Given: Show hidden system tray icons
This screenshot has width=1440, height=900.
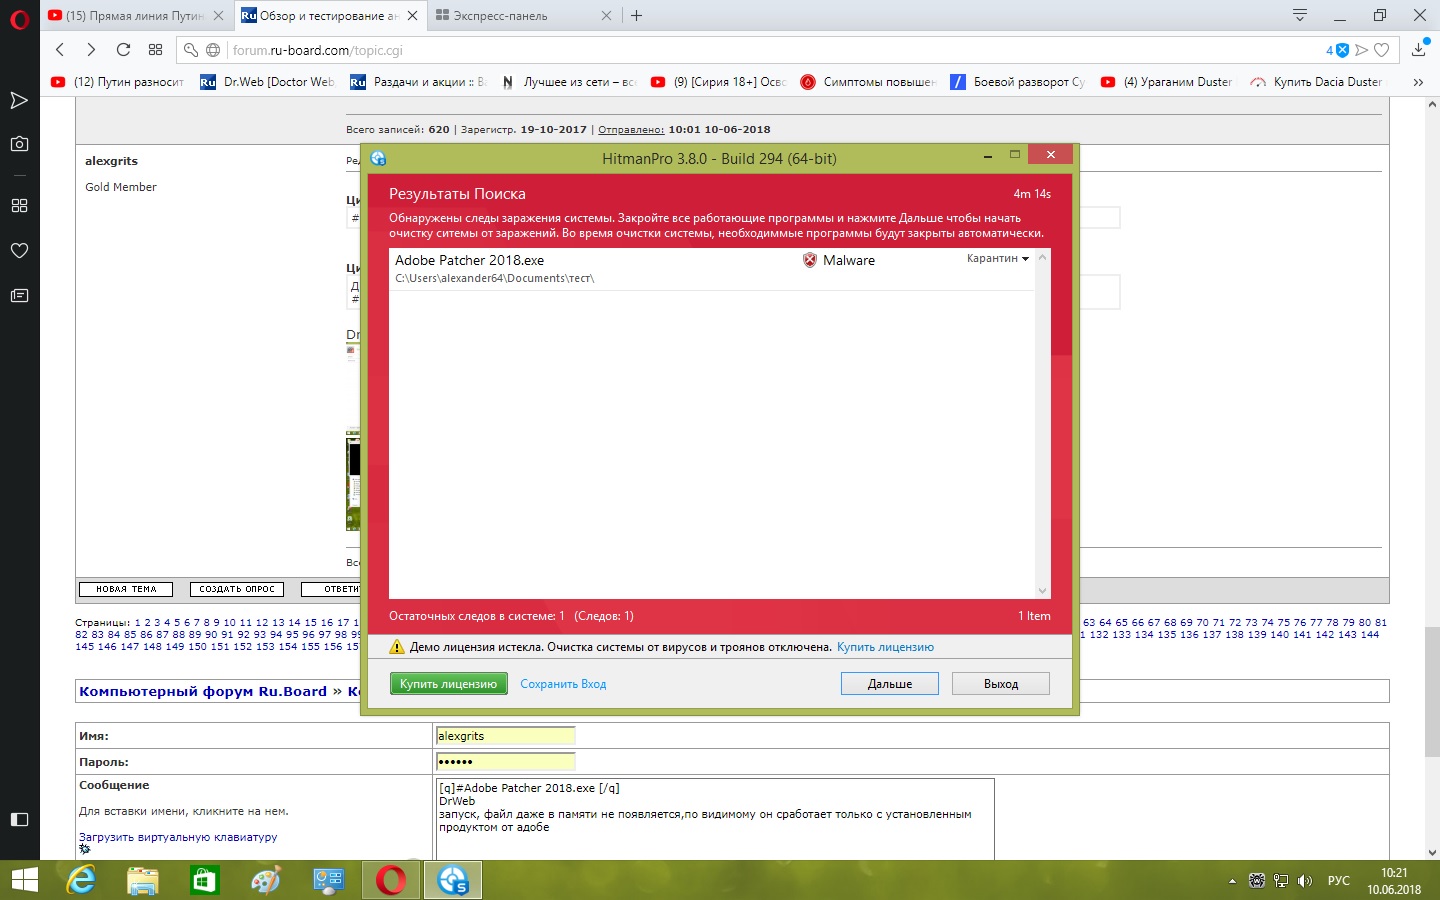Looking at the screenshot, I should (1232, 881).
